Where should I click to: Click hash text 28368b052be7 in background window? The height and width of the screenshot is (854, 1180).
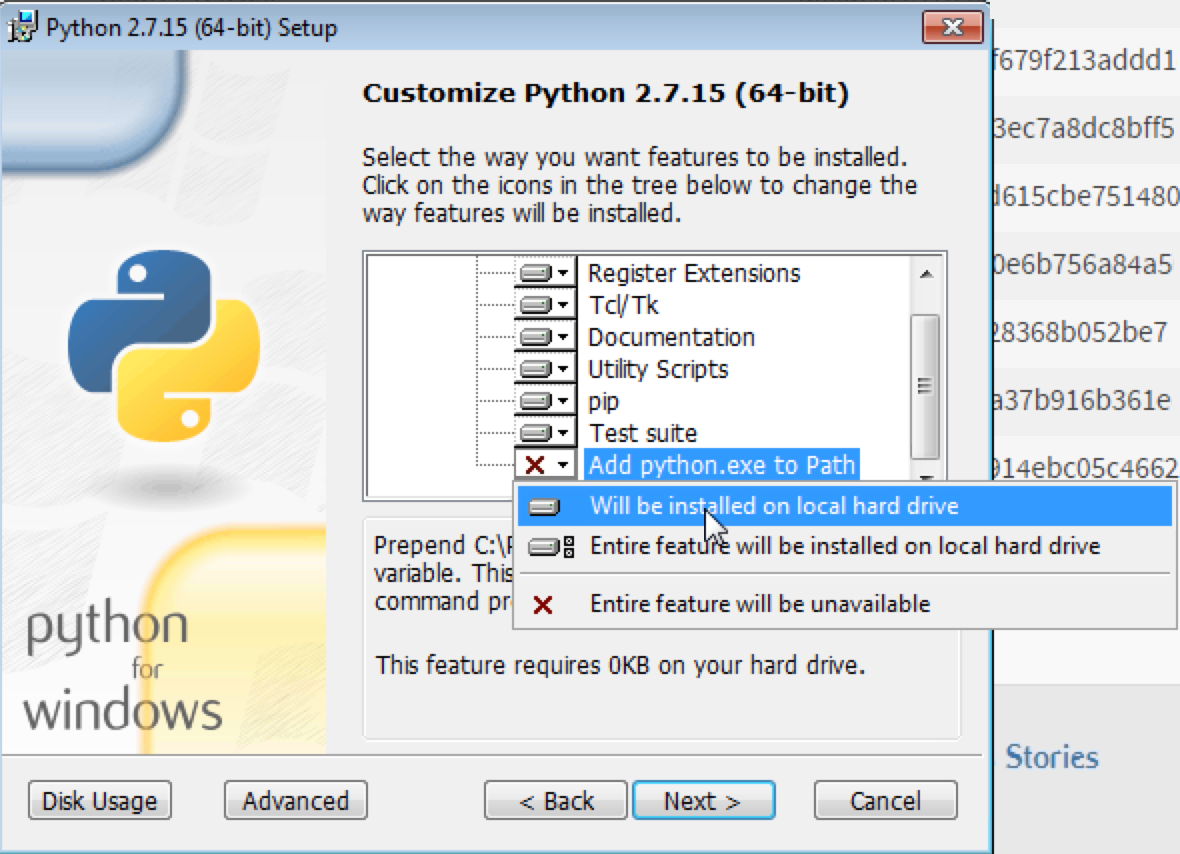pyautogui.click(x=1081, y=332)
